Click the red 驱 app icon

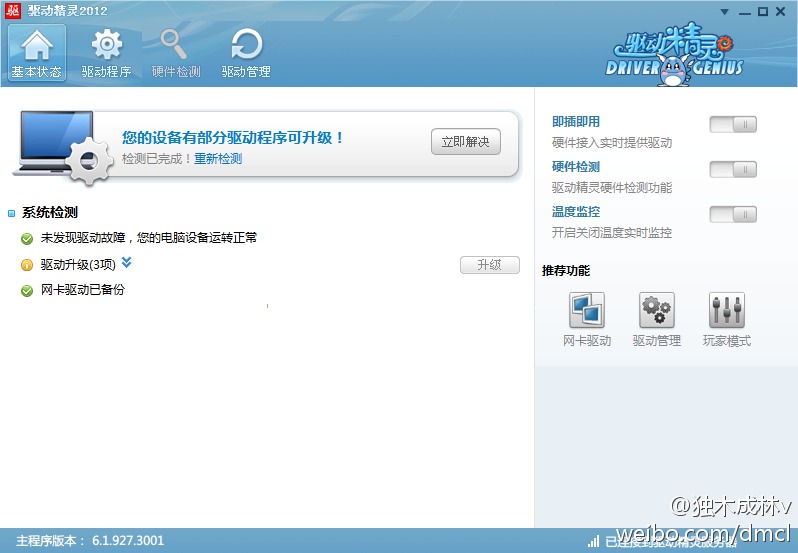(x=13, y=10)
